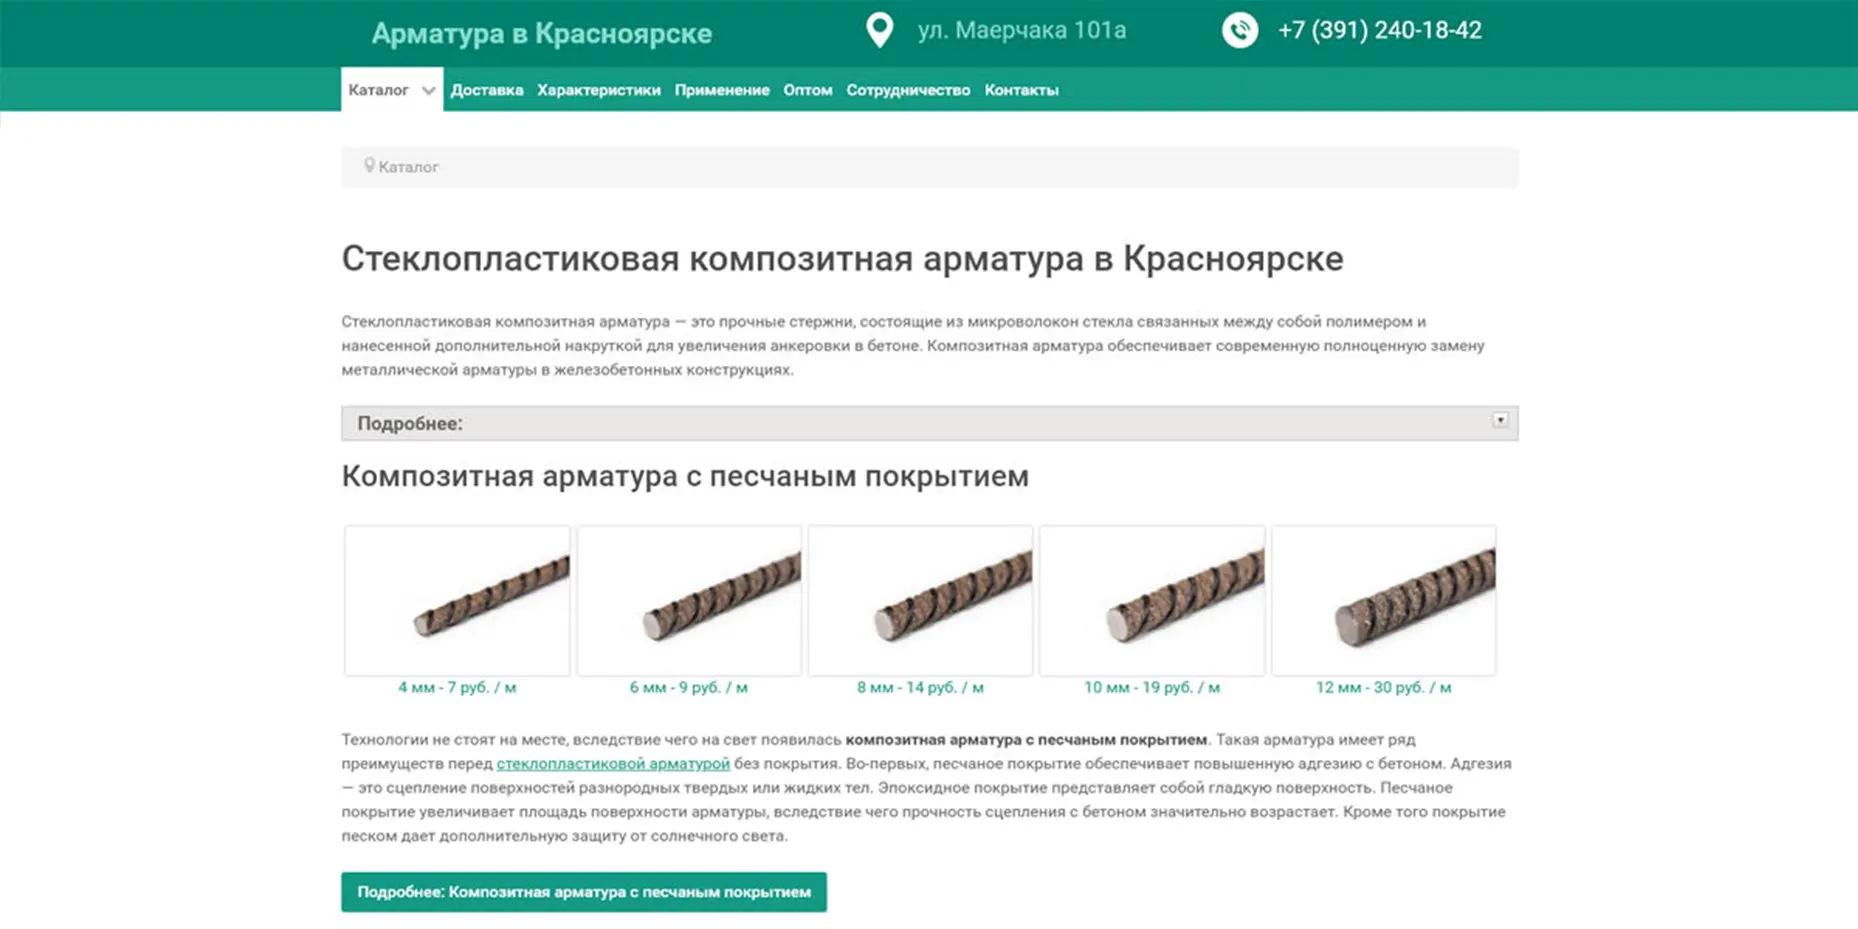Image resolution: width=1858 pixels, height=929 pixels.
Task: Open the Контакты page from the menu
Action: (x=1021, y=90)
